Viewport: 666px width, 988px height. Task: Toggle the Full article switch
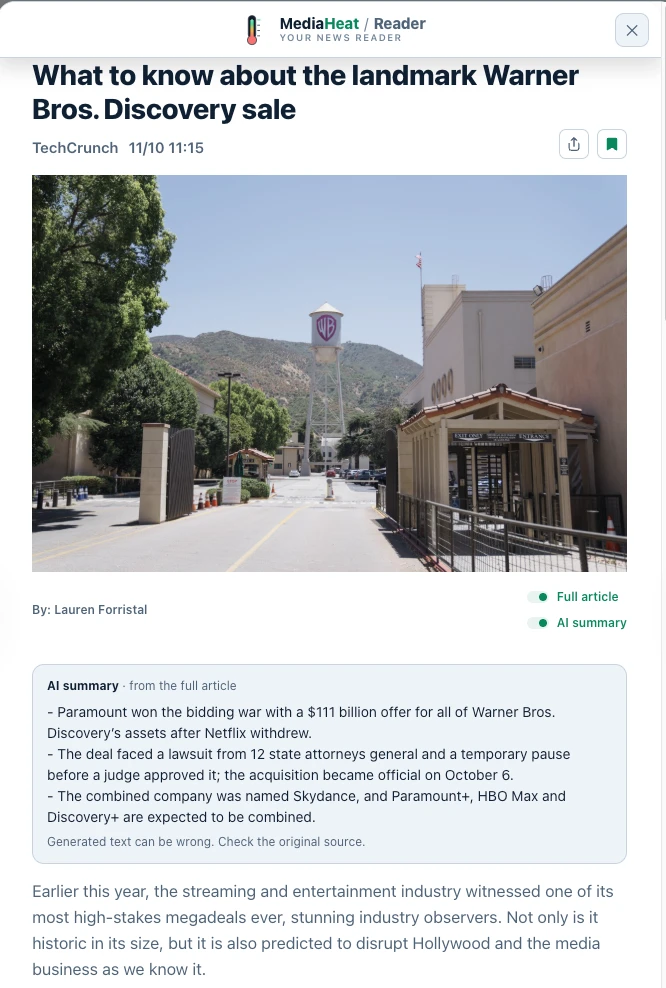(x=538, y=597)
